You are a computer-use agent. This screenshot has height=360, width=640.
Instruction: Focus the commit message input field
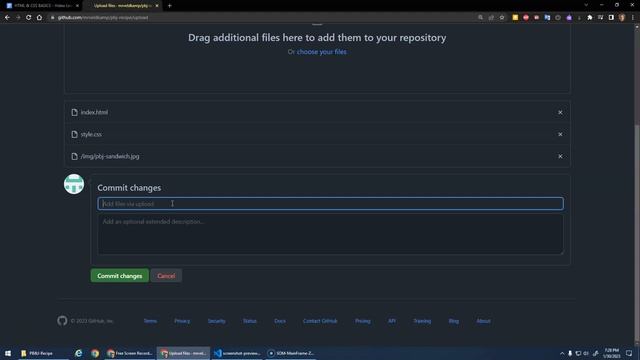[331, 204]
